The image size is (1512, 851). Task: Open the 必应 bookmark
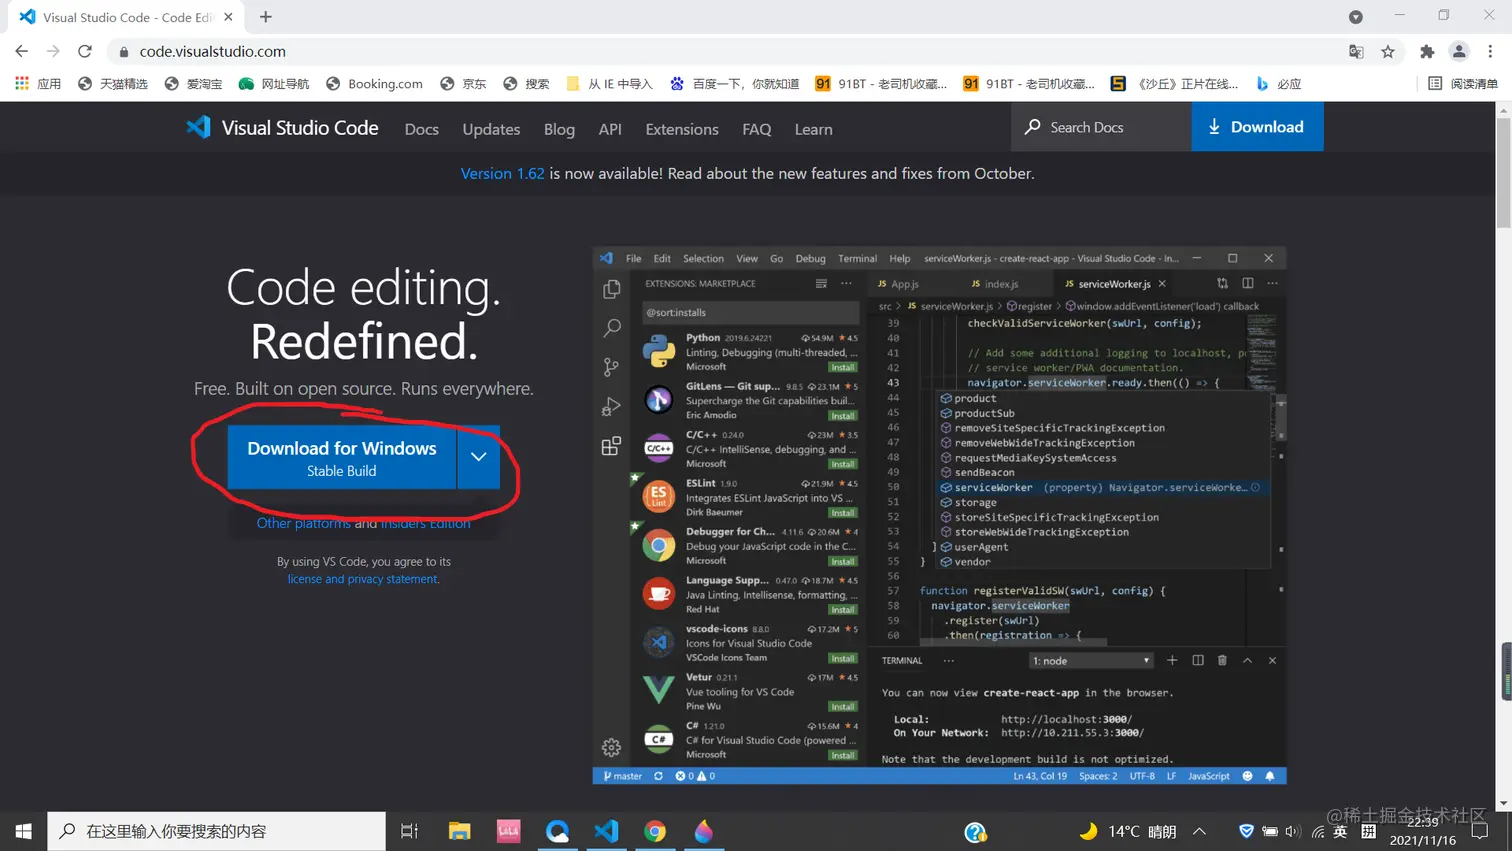point(1279,84)
